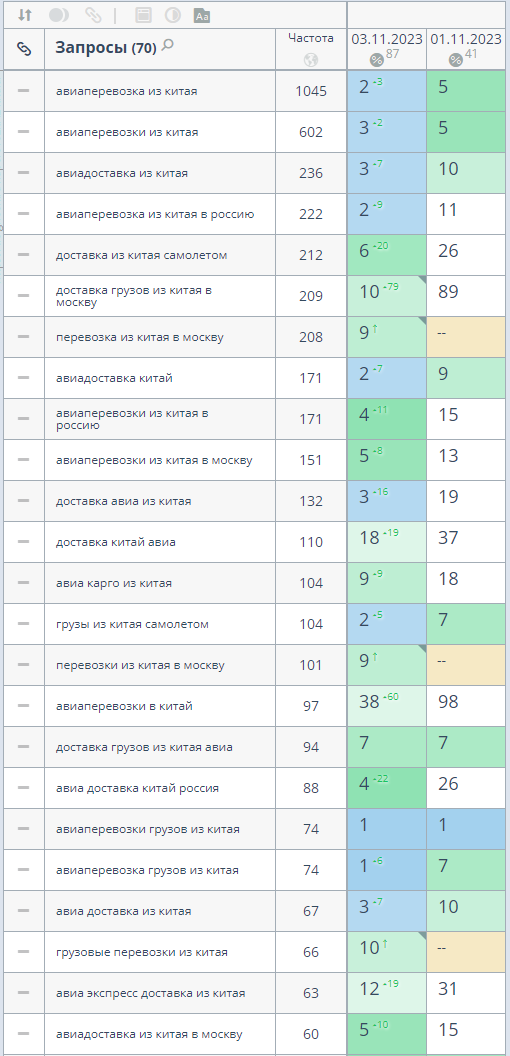This screenshot has width=510, height=1056.
Task: Click the sort arrows icon in toolbar
Action: pyautogui.click(x=24, y=15)
